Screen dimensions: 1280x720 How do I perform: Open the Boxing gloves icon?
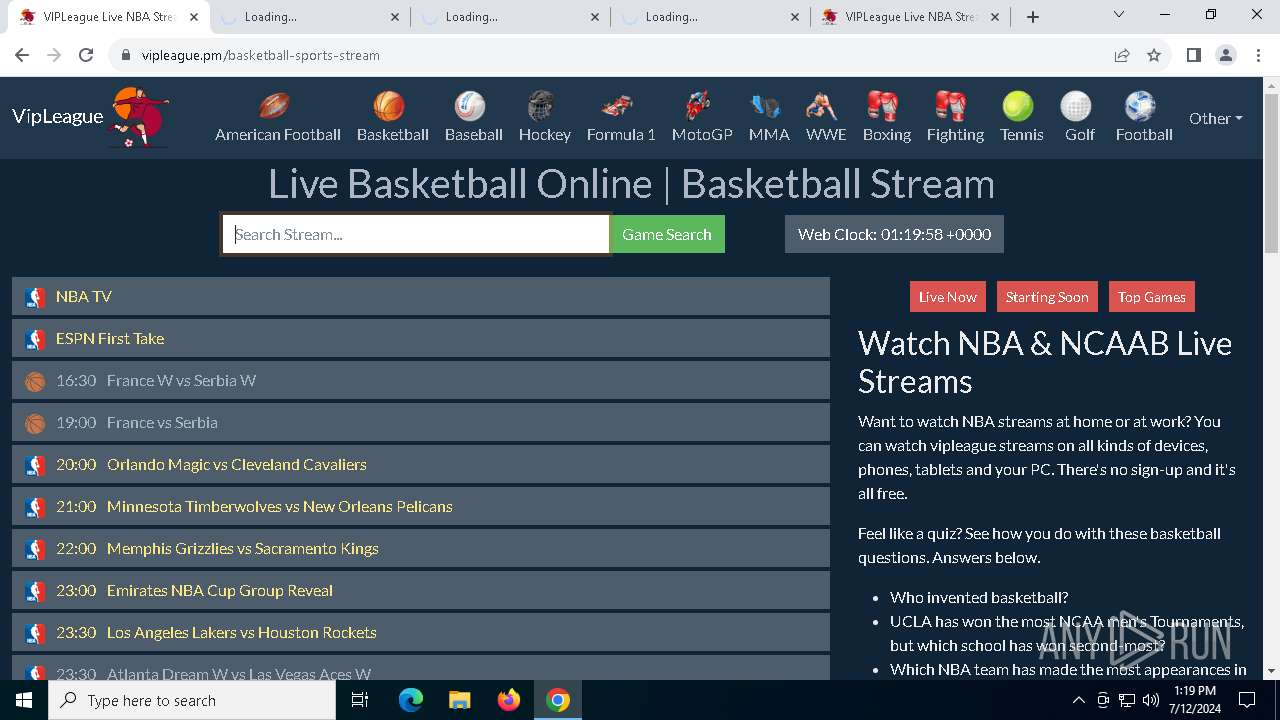pos(882,105)
